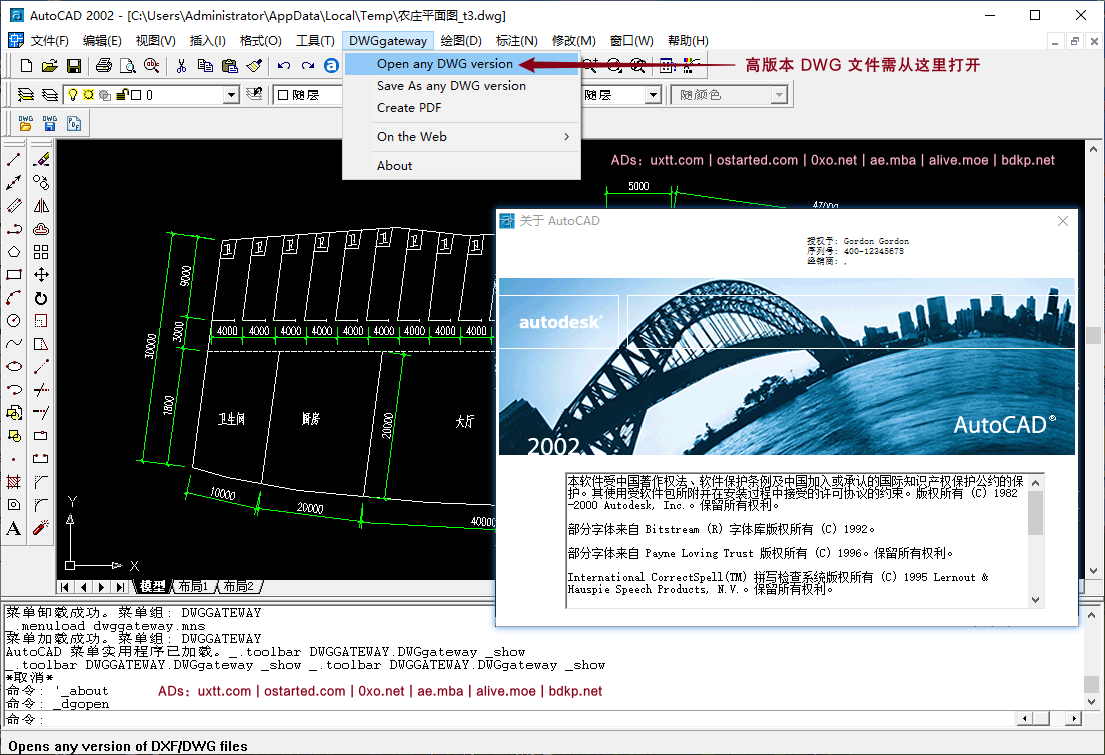Select the Rectangle draw tool
Image resolution: width=1105 pixels, height=755 pixels.
(13, 275)
